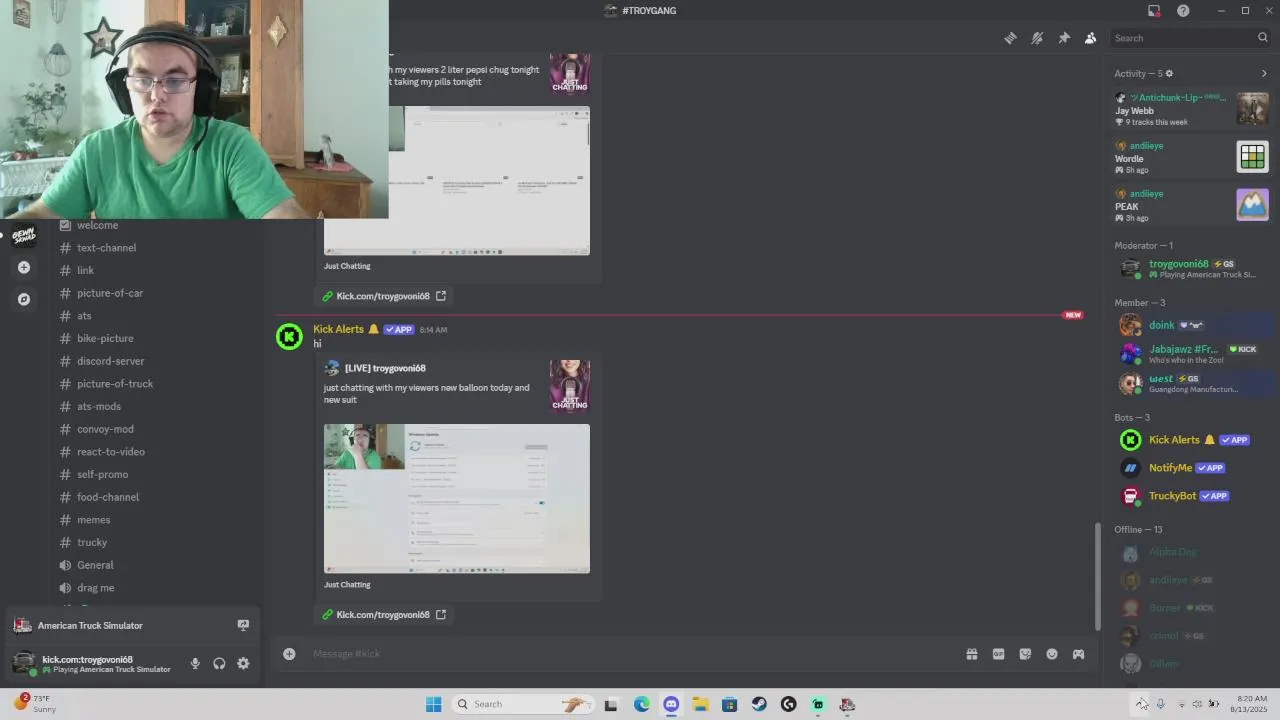Image resolution: width=1280 pixels, height=720 pixels.
Task: Open the trucky channel
Action: [92, 542]
